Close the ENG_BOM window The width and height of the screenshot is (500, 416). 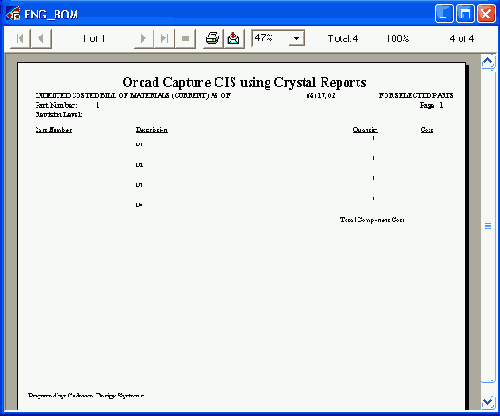(486, 14)
